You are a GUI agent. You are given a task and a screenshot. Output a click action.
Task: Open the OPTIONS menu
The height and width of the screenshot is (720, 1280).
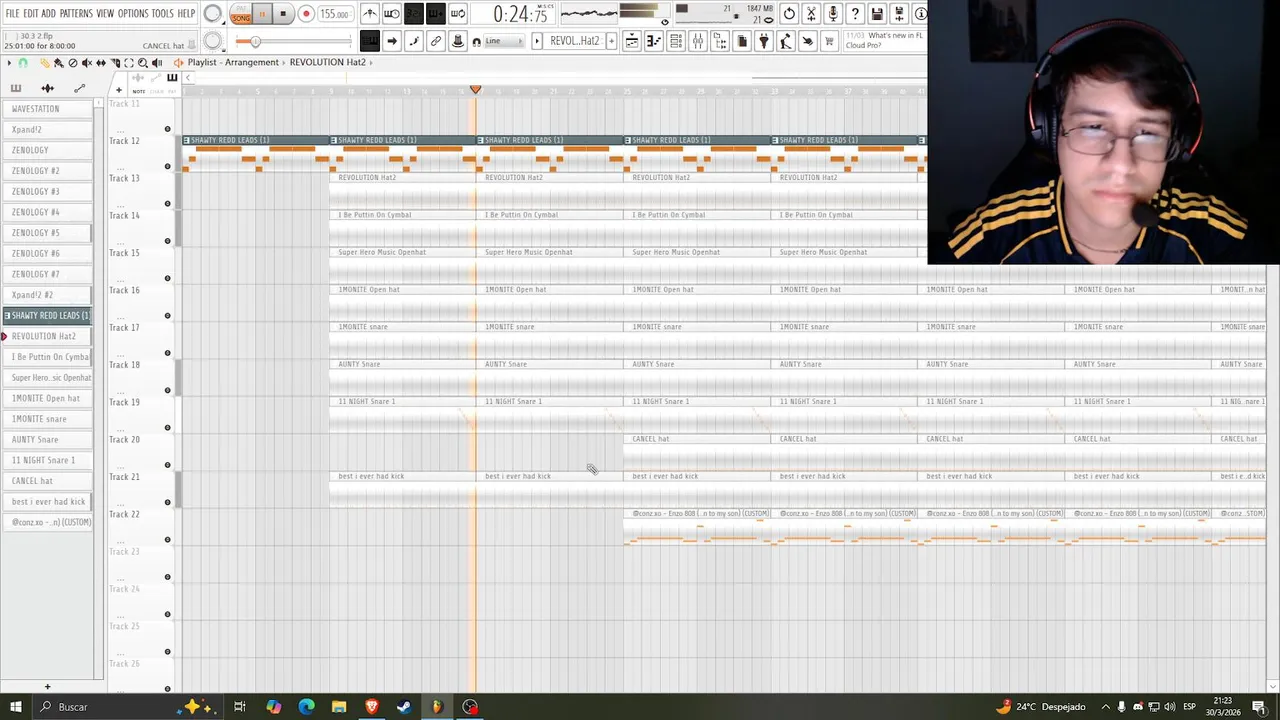click(x=133, y=13)
